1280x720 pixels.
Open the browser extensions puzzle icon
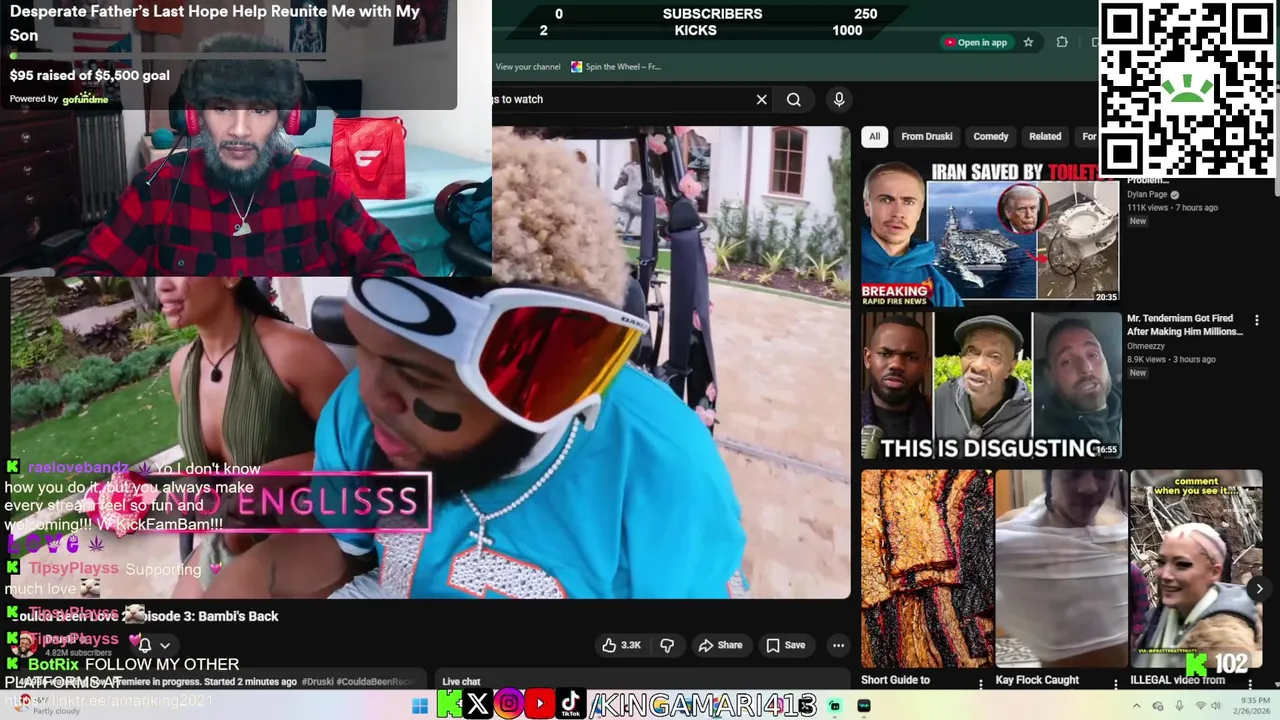[1062, 42]
